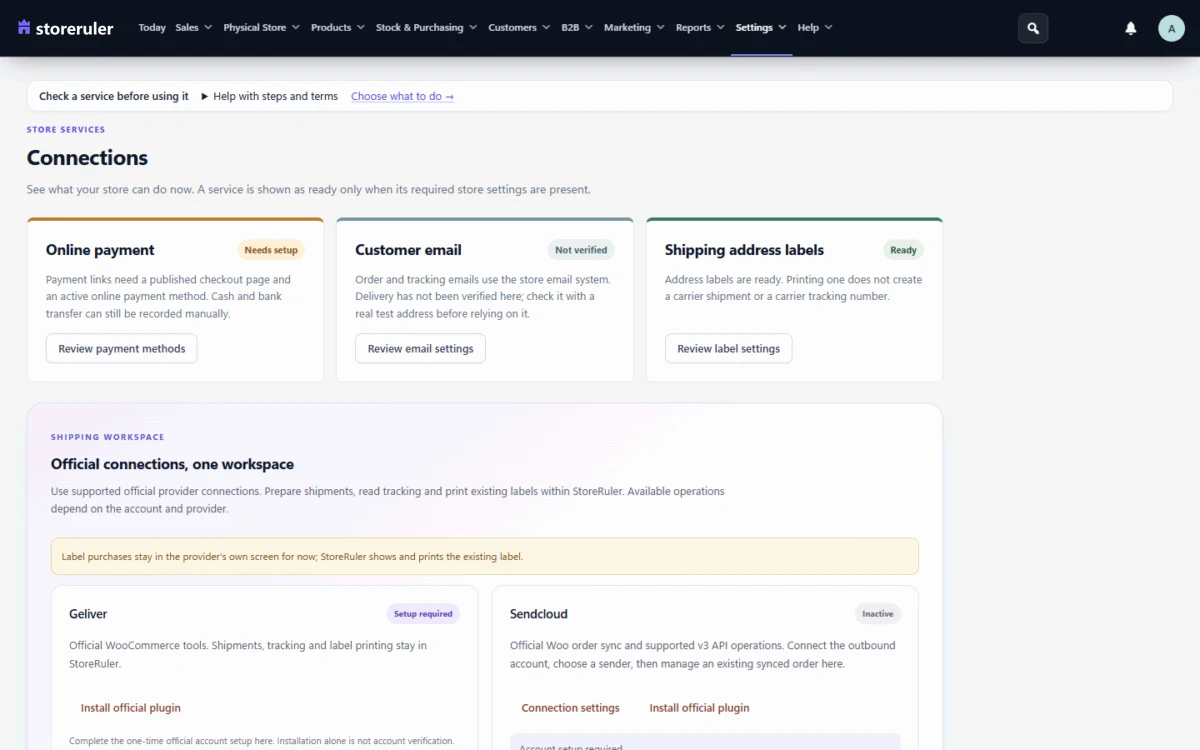Click the Geliver provider name
The width and height of the screenshot is (1200, 750).
tap(88, 614)
